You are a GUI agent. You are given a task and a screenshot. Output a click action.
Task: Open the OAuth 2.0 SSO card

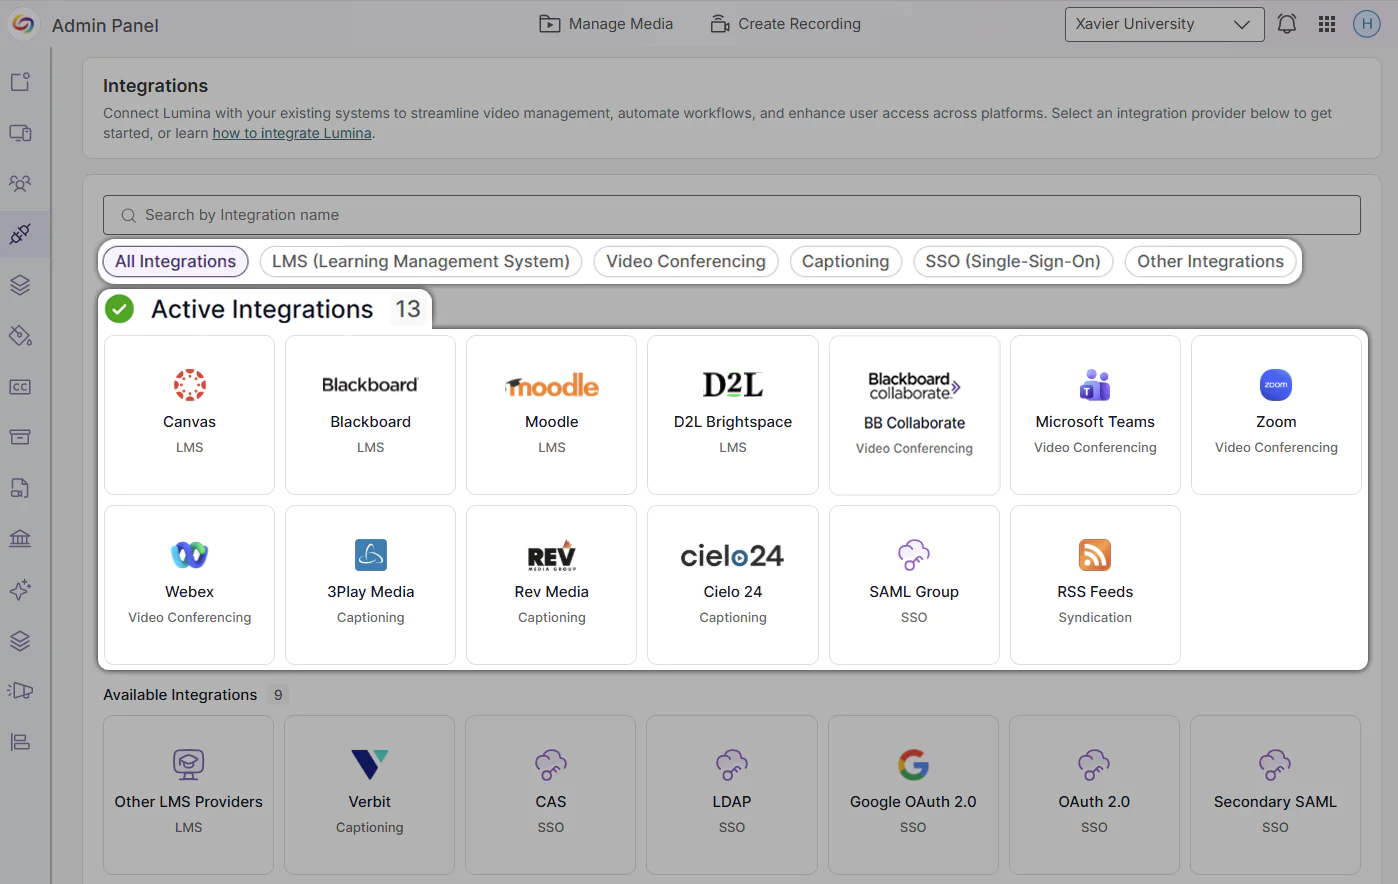tap(1094, 795)
